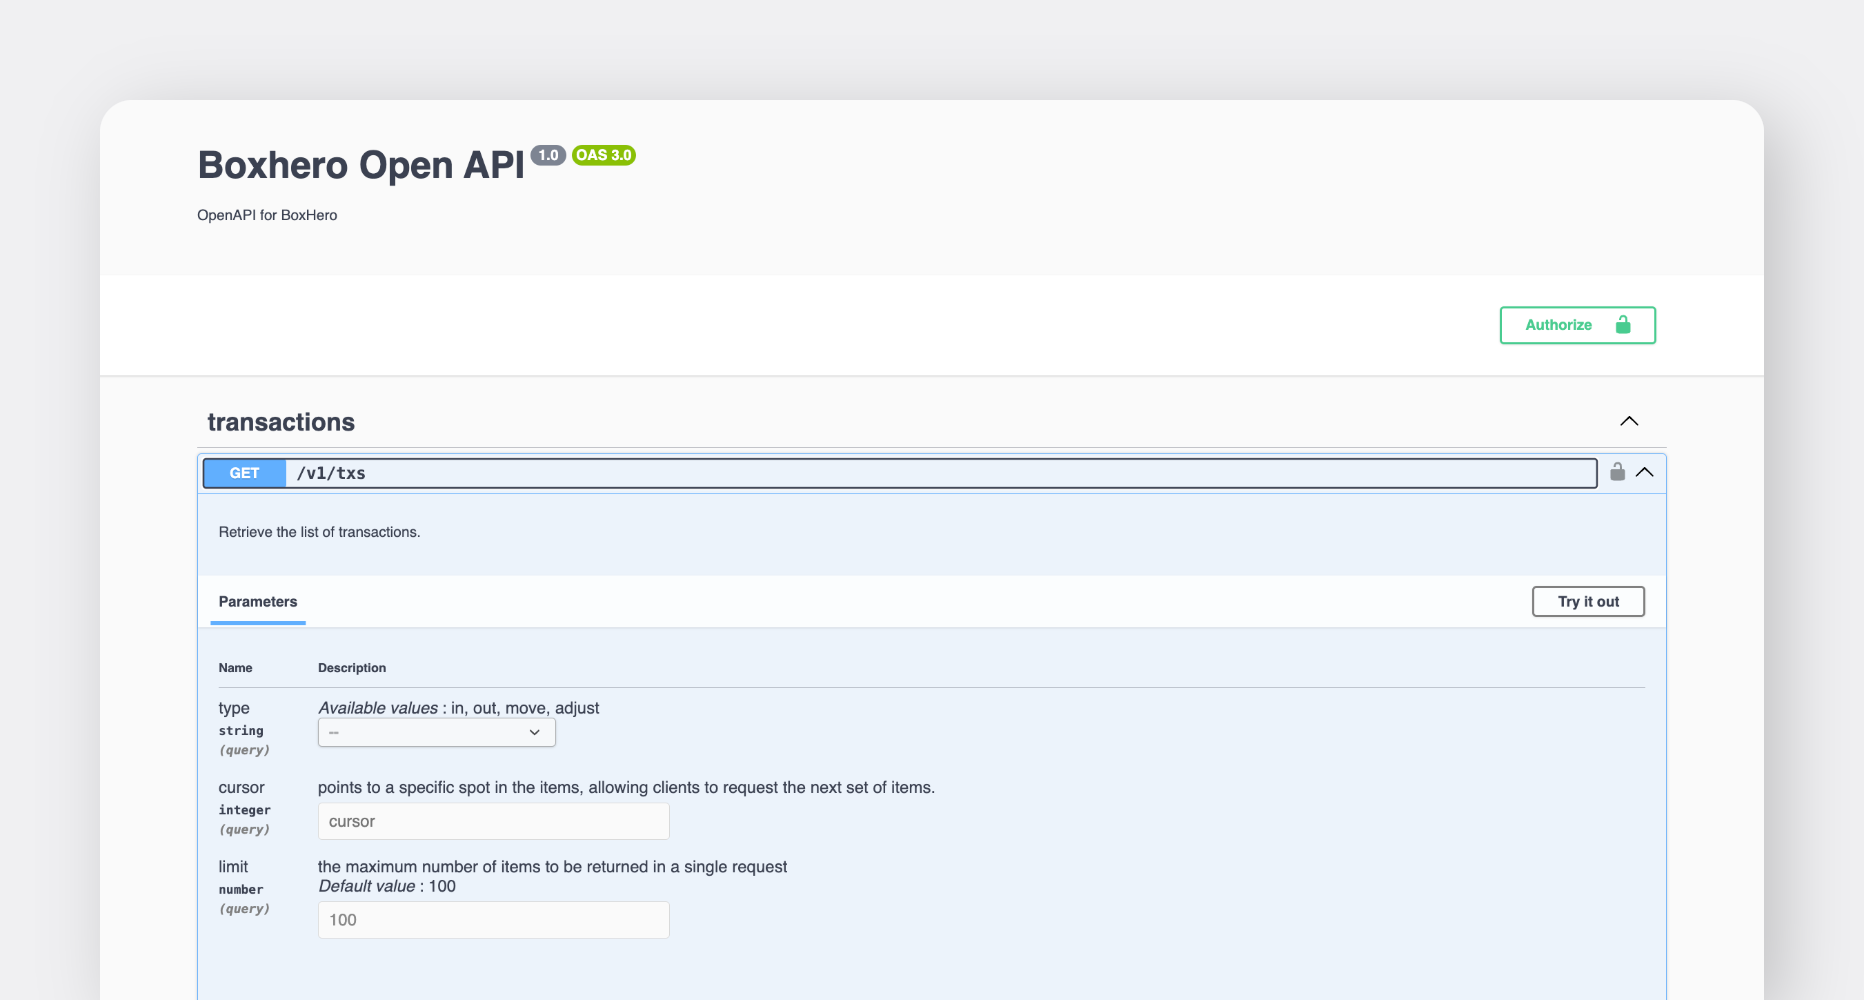This screenshot has height=1000, width=1864.
Task: Click the 1.0 version badge
Action: (549, 155)
